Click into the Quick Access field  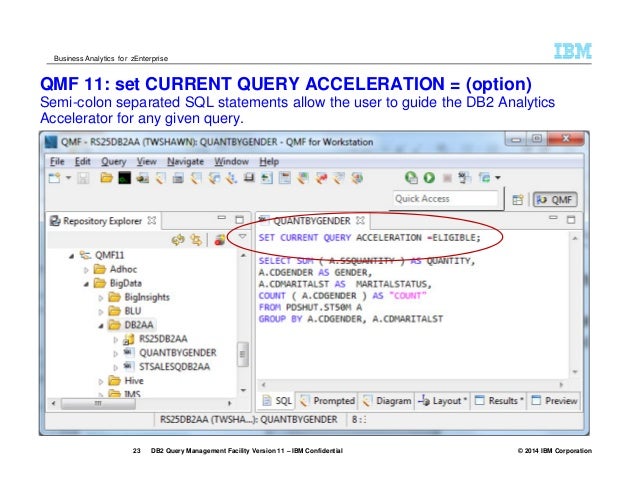click(446, 199)
